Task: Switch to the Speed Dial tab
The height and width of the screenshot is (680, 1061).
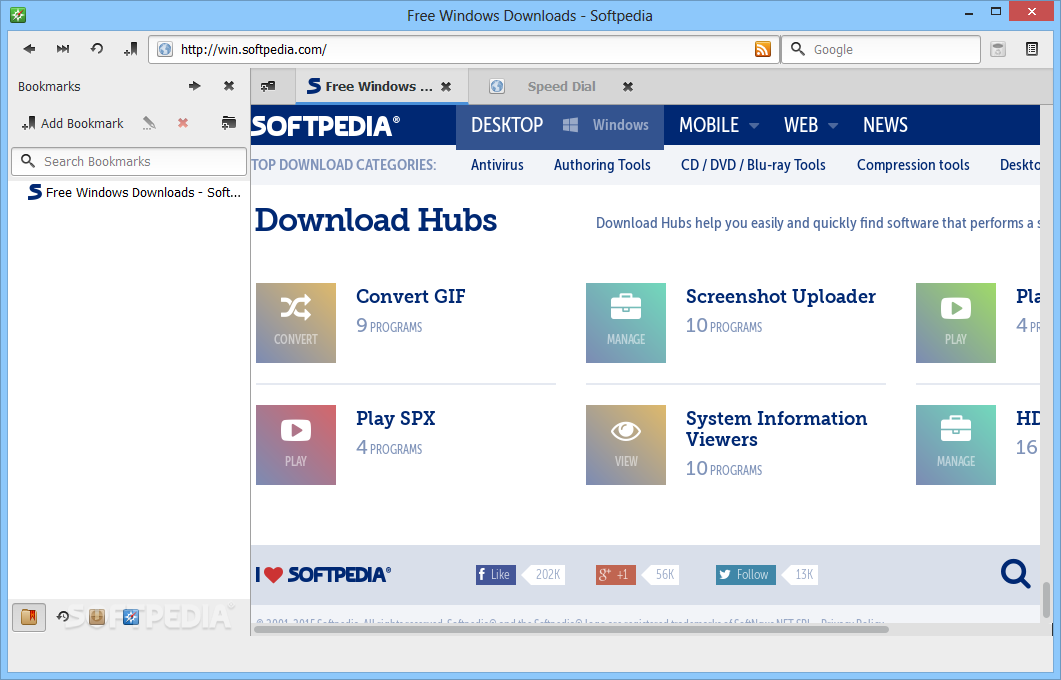Action: tap(562, 87)
